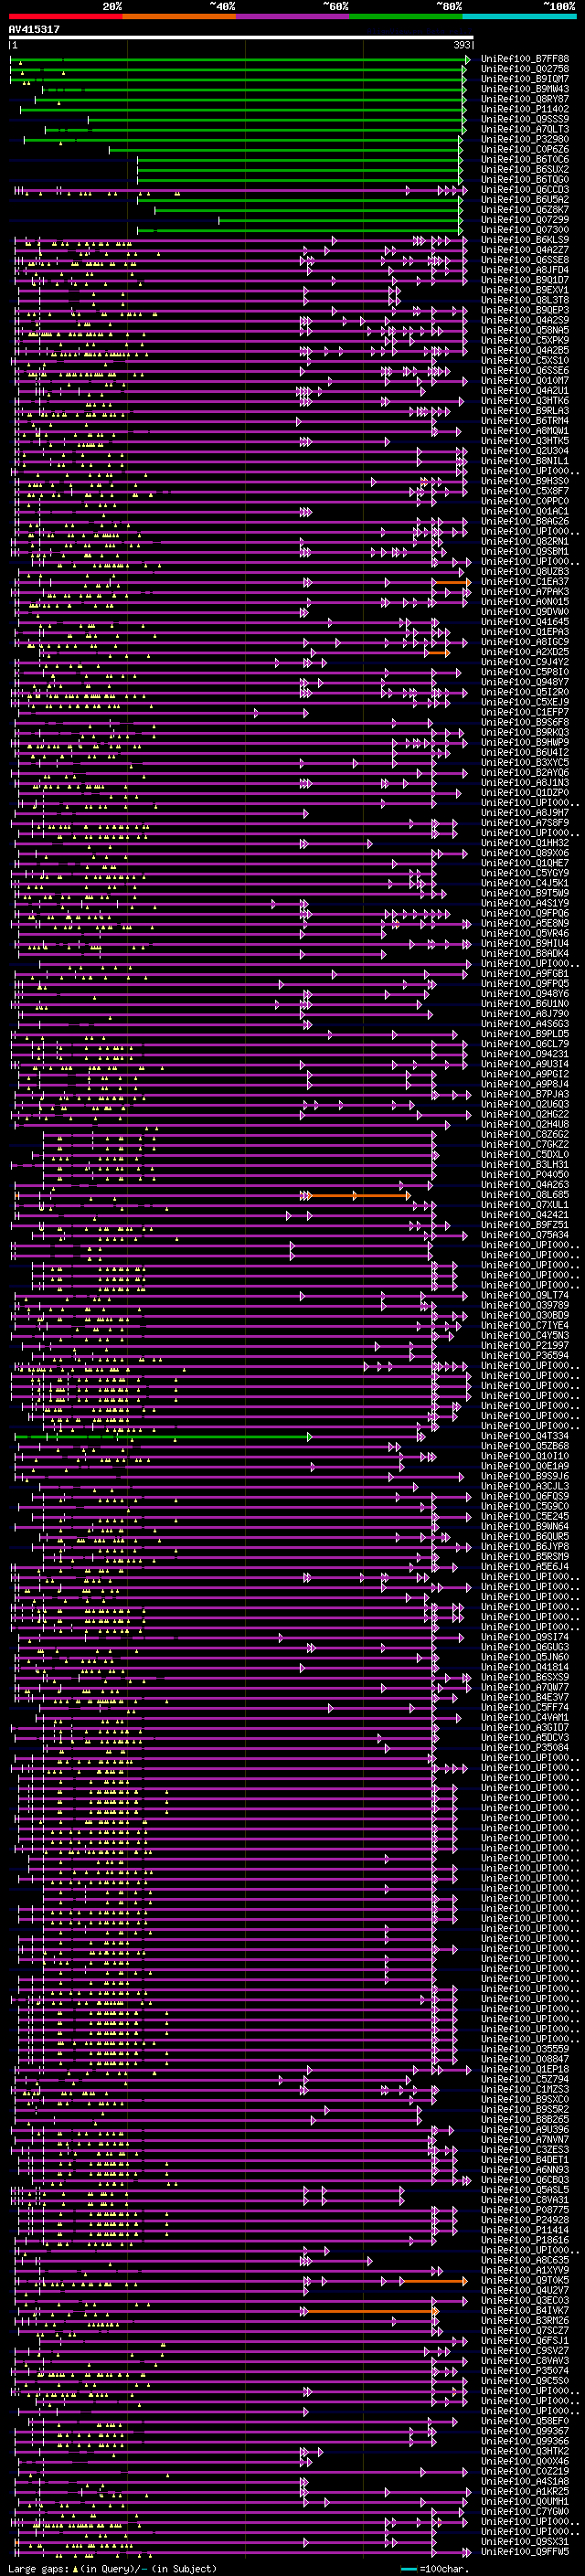
Task: Open hit UniRef100_Q41645
Action: (525, 622)
